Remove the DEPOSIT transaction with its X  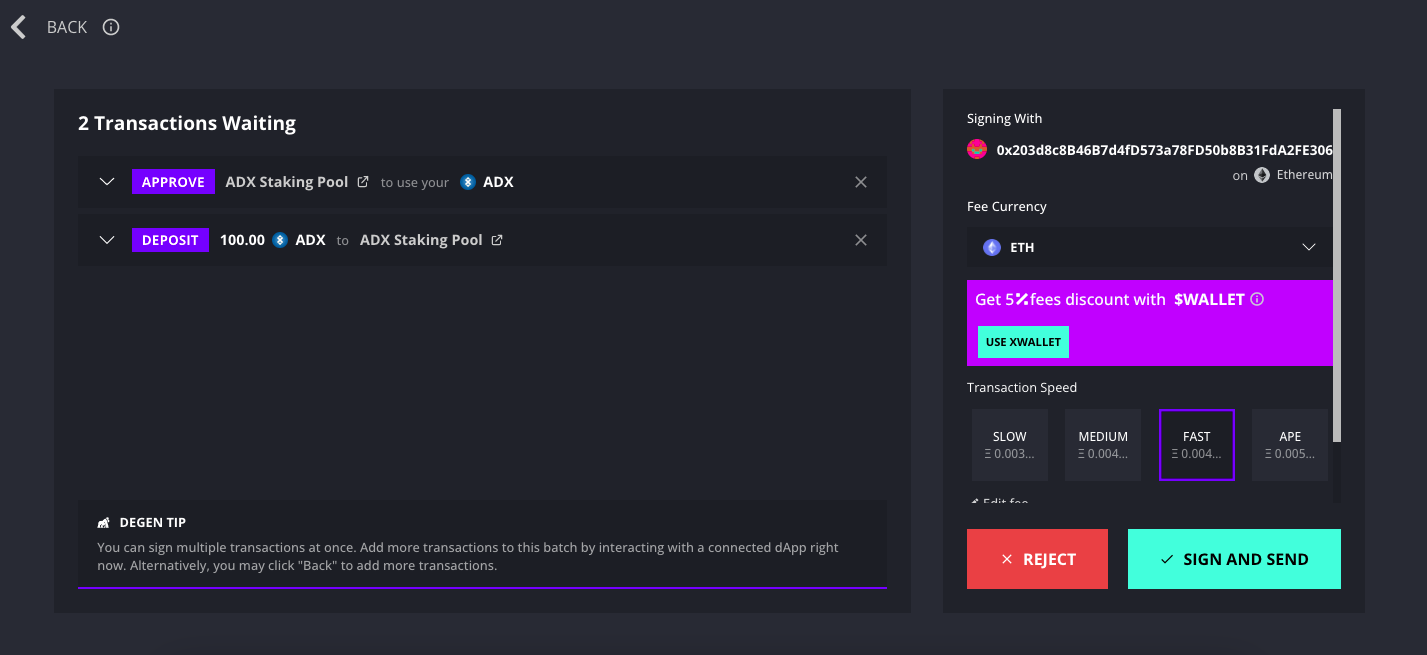pyautogui.click(x=860, y=240)
